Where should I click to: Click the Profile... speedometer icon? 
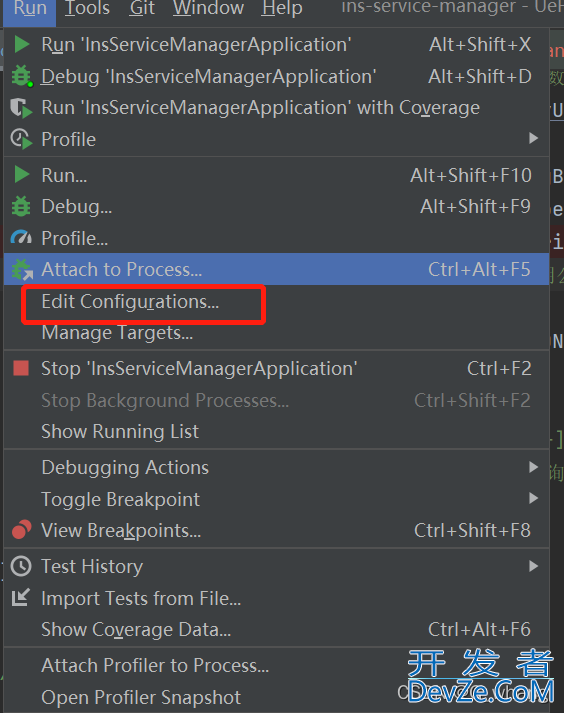coord(21,238)
